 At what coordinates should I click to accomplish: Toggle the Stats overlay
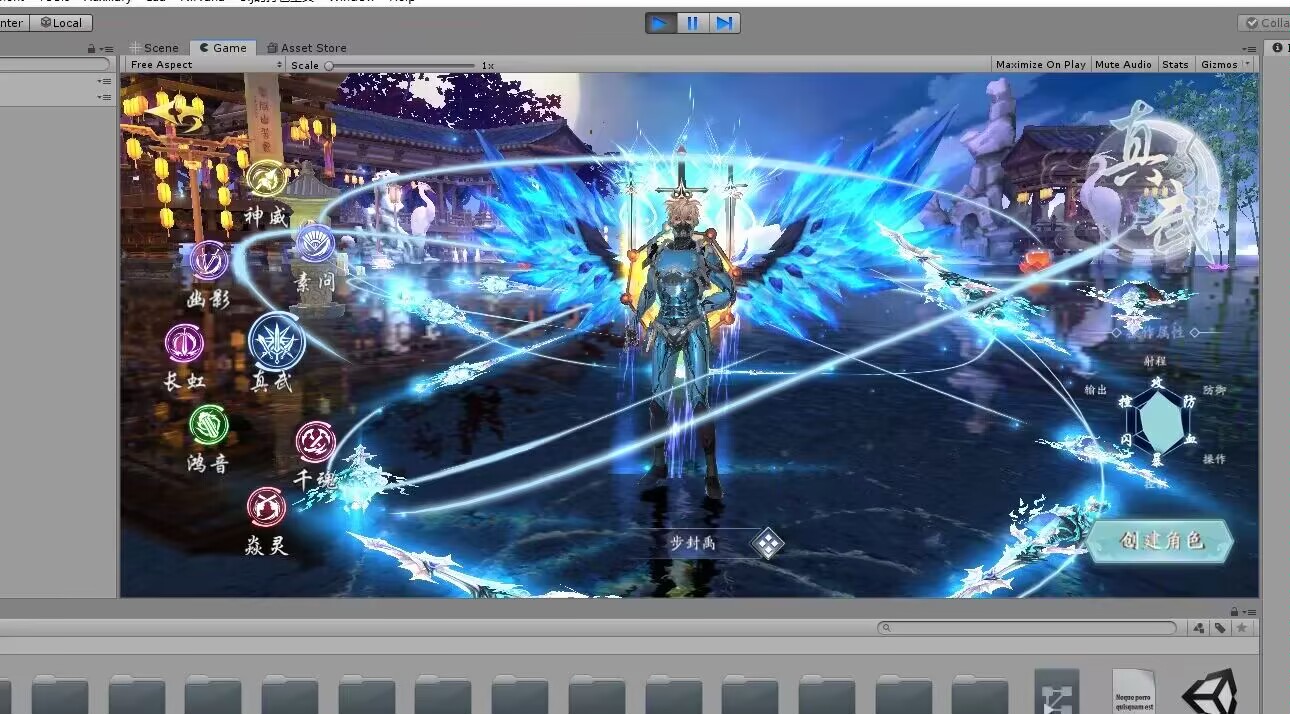click(1175, 65)
